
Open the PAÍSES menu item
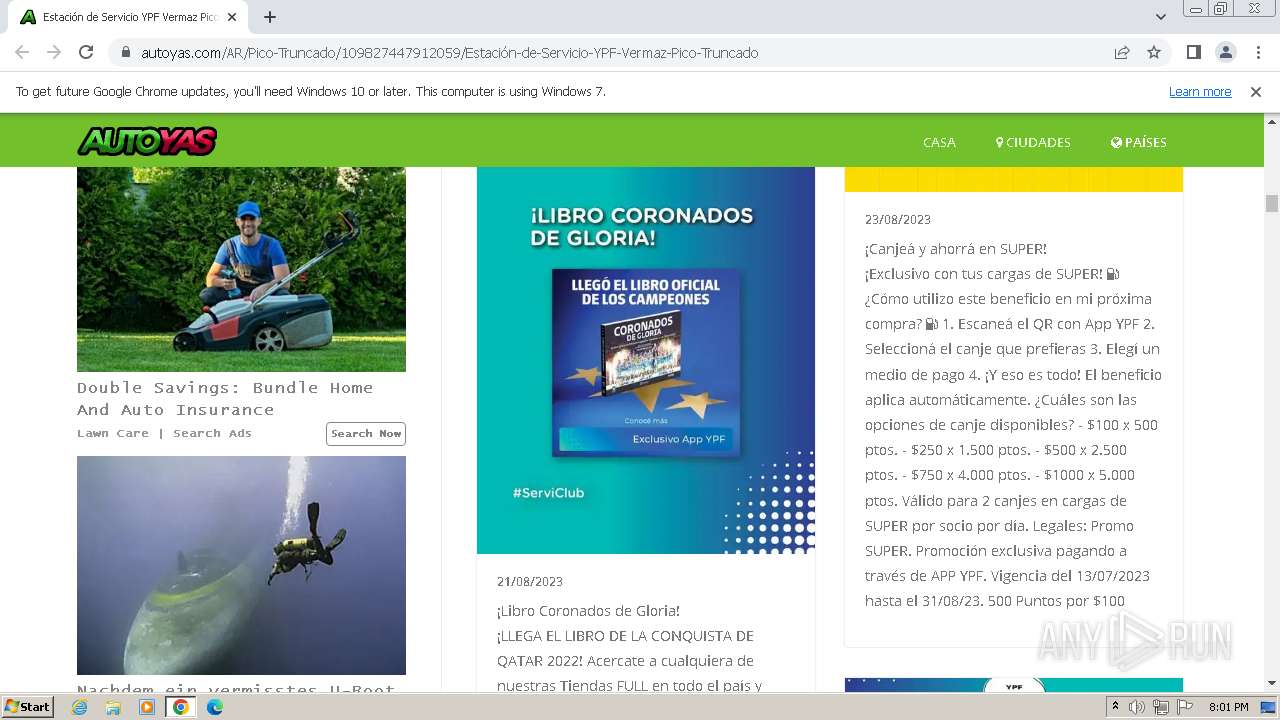[x=1139, y=142]
